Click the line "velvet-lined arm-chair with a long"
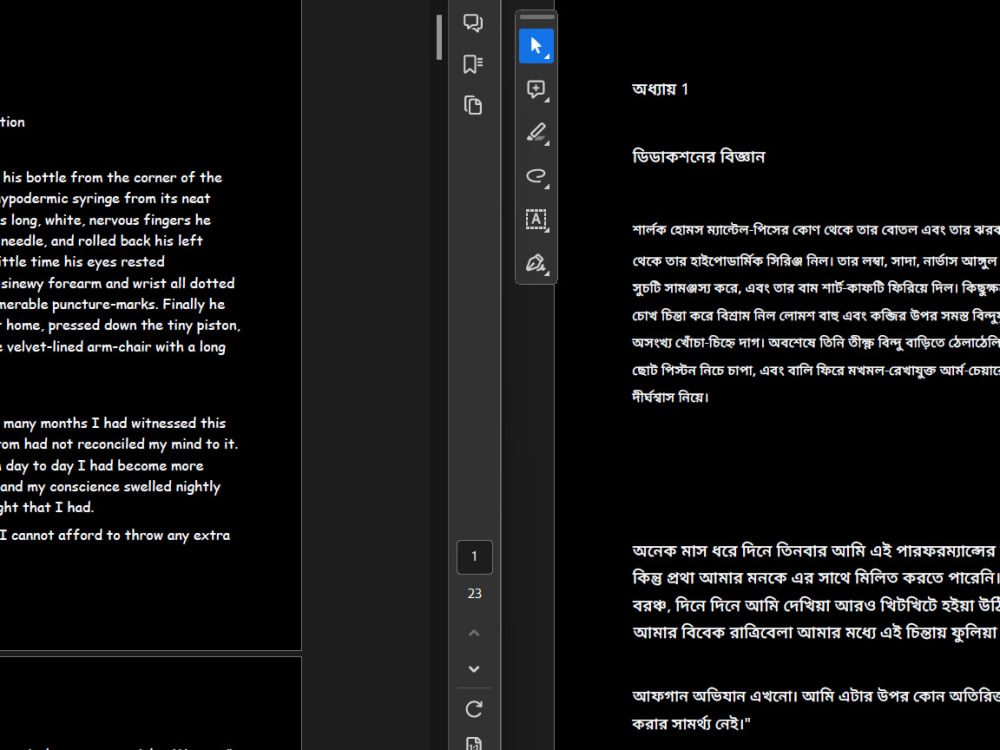The height and width of the screenshot is (750, 1000). click(114, 347)
